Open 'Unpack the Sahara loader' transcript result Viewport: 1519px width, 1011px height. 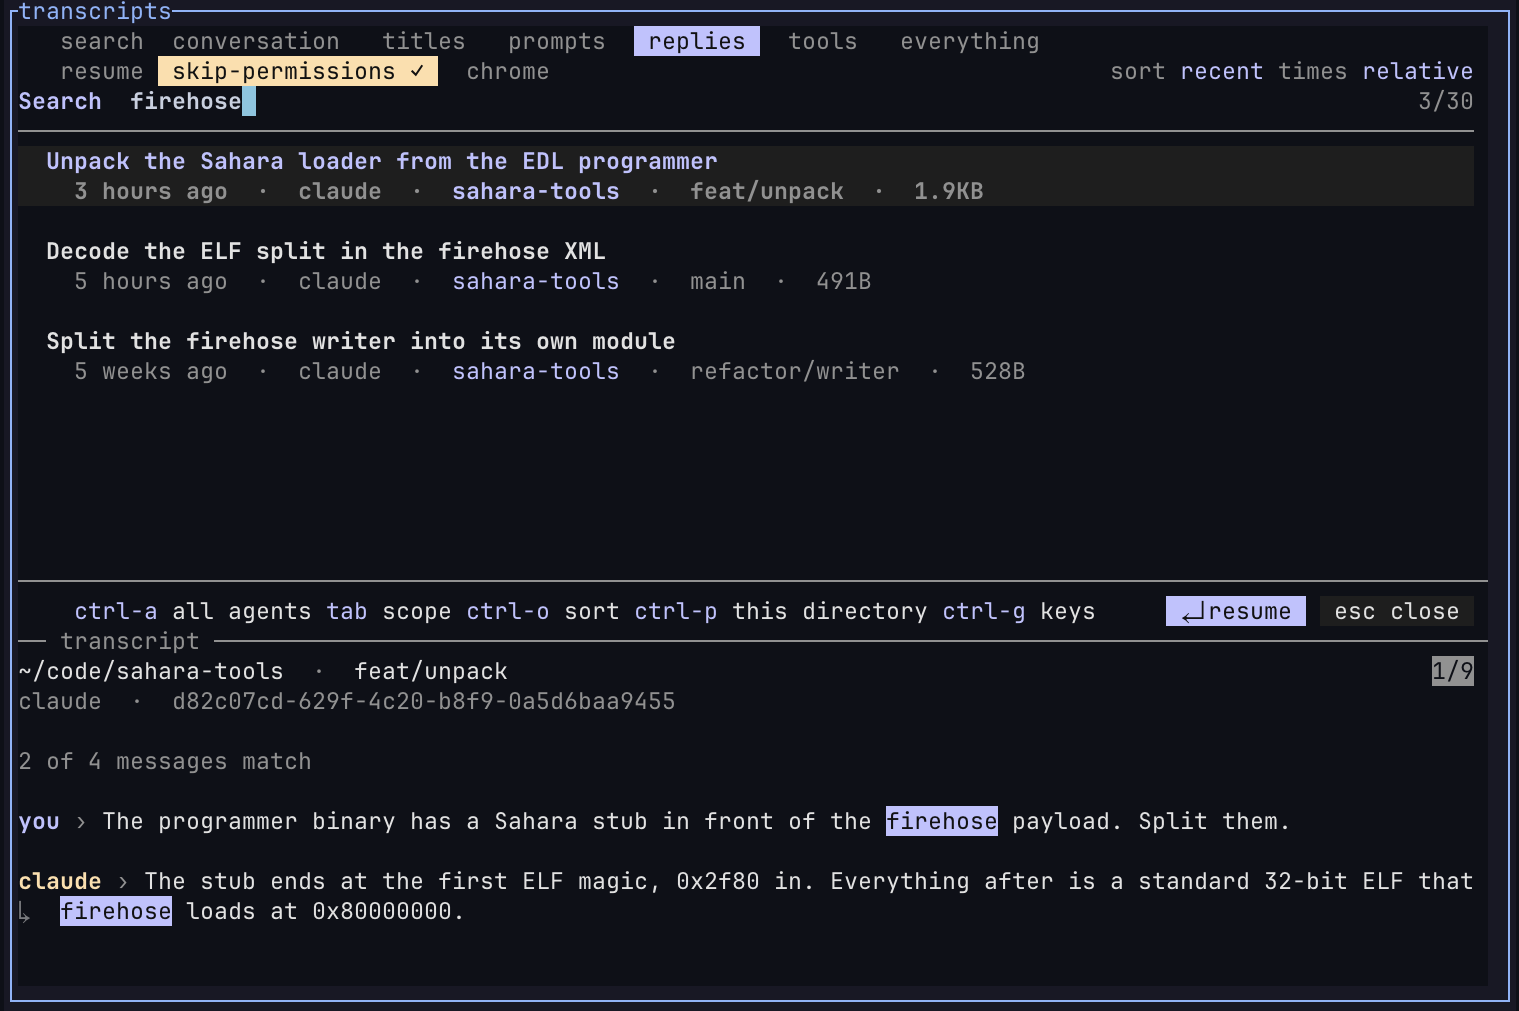click(x=746, y=176)
